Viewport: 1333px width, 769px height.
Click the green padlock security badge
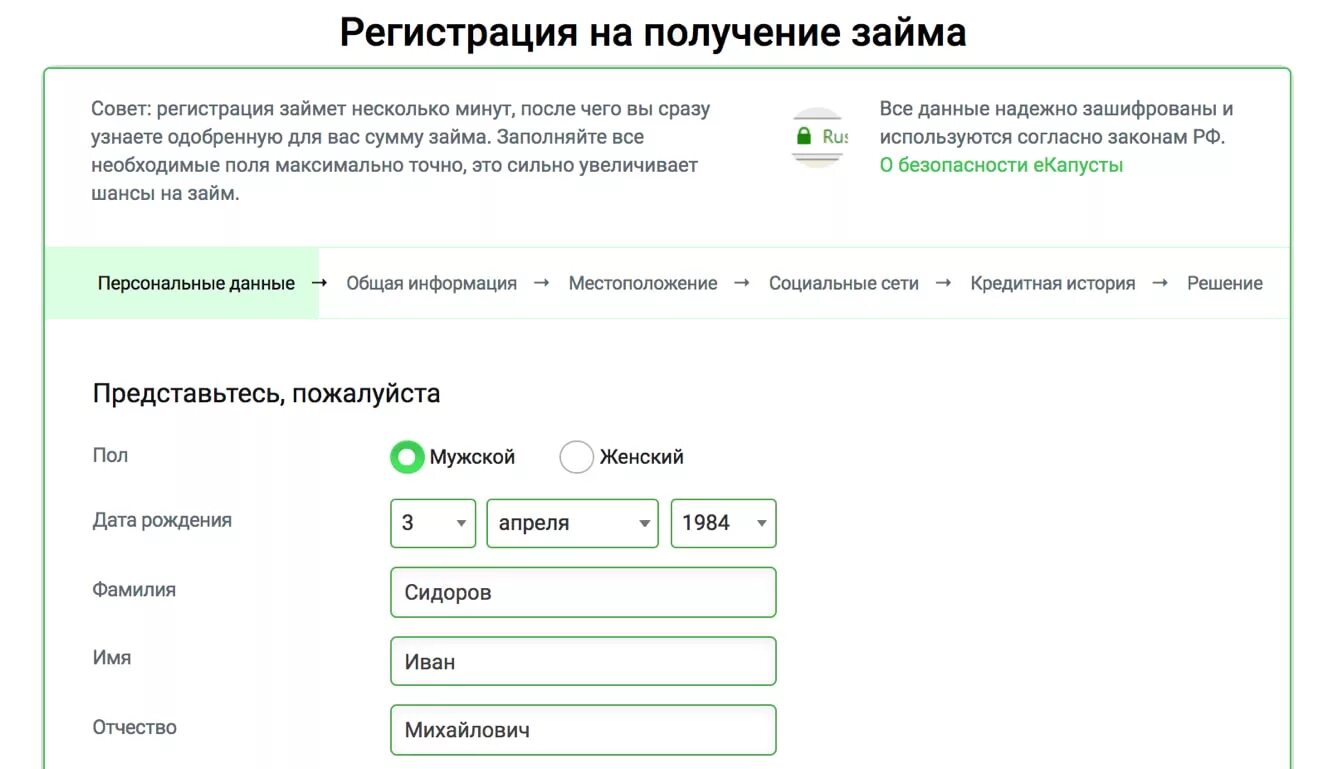[820, 137]
